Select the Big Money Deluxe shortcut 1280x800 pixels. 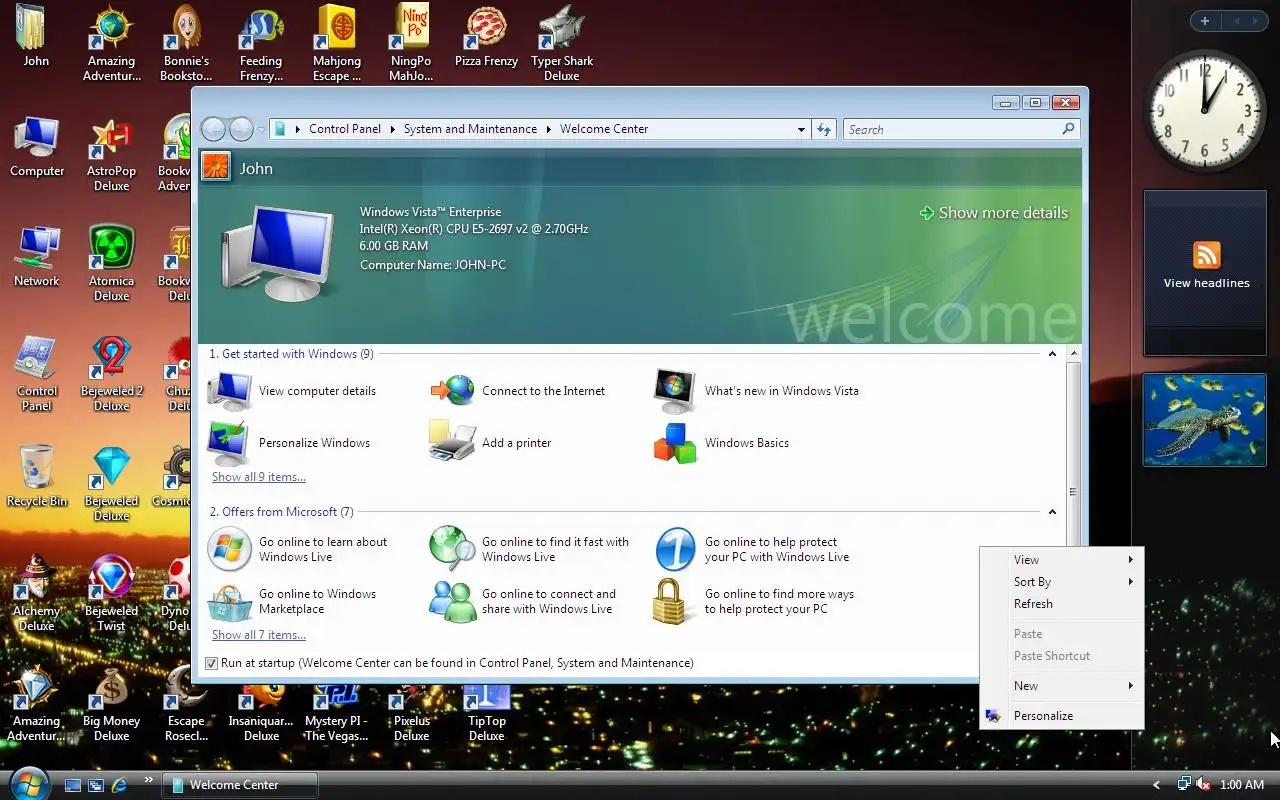pyautogui.click(x=112, y=705)
